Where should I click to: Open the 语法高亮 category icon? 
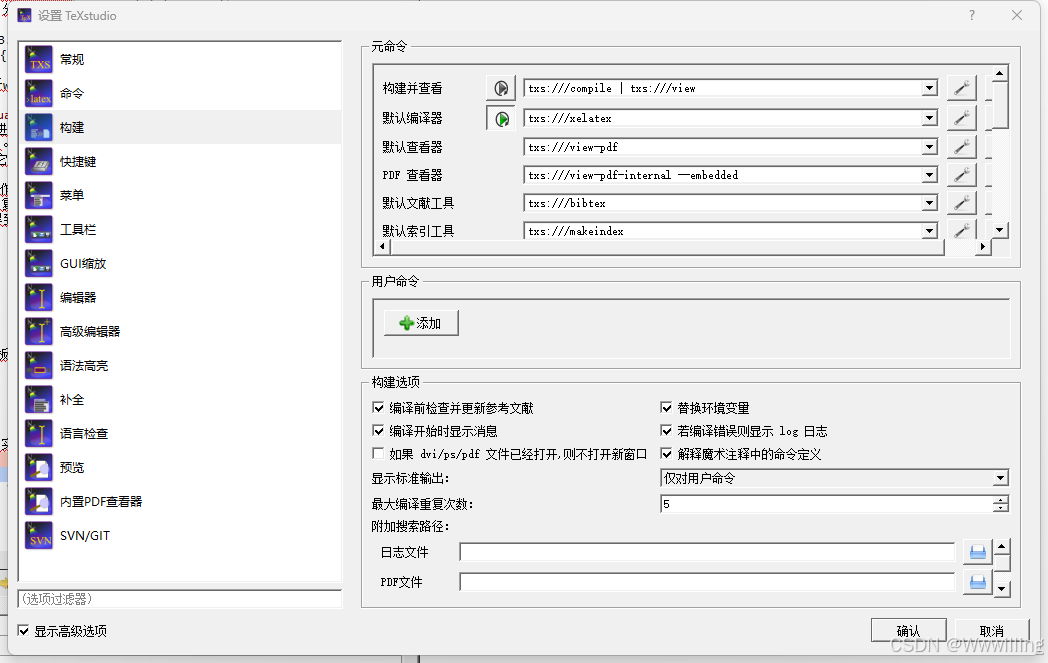click(39, 366)
